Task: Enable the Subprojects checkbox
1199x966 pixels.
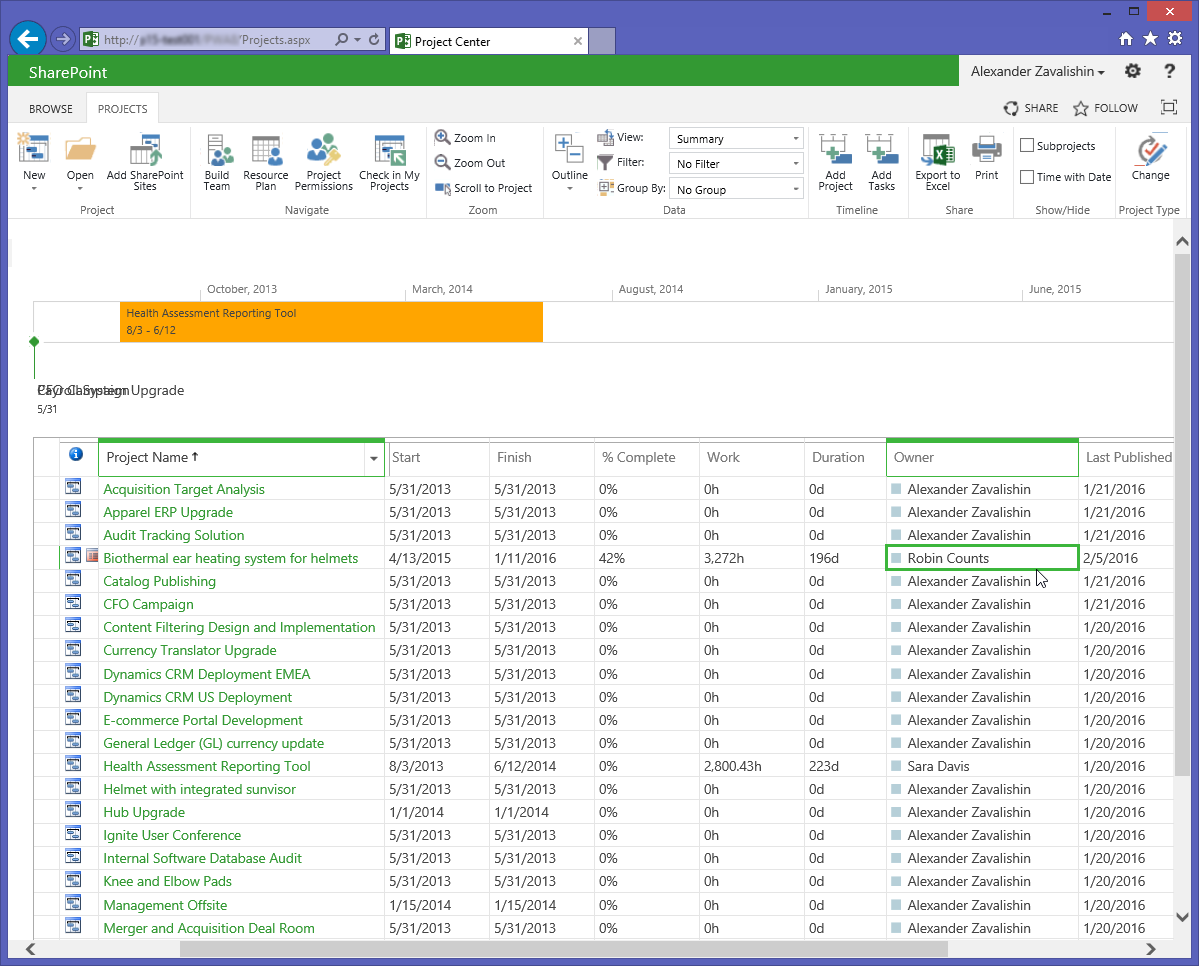Action: [x=1027, y=146]
